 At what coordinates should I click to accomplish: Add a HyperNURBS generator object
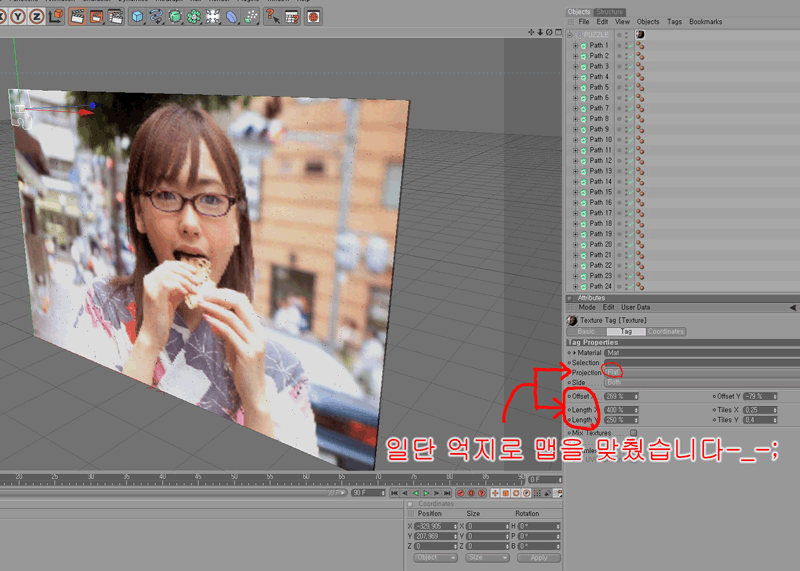tap(175, 17)
